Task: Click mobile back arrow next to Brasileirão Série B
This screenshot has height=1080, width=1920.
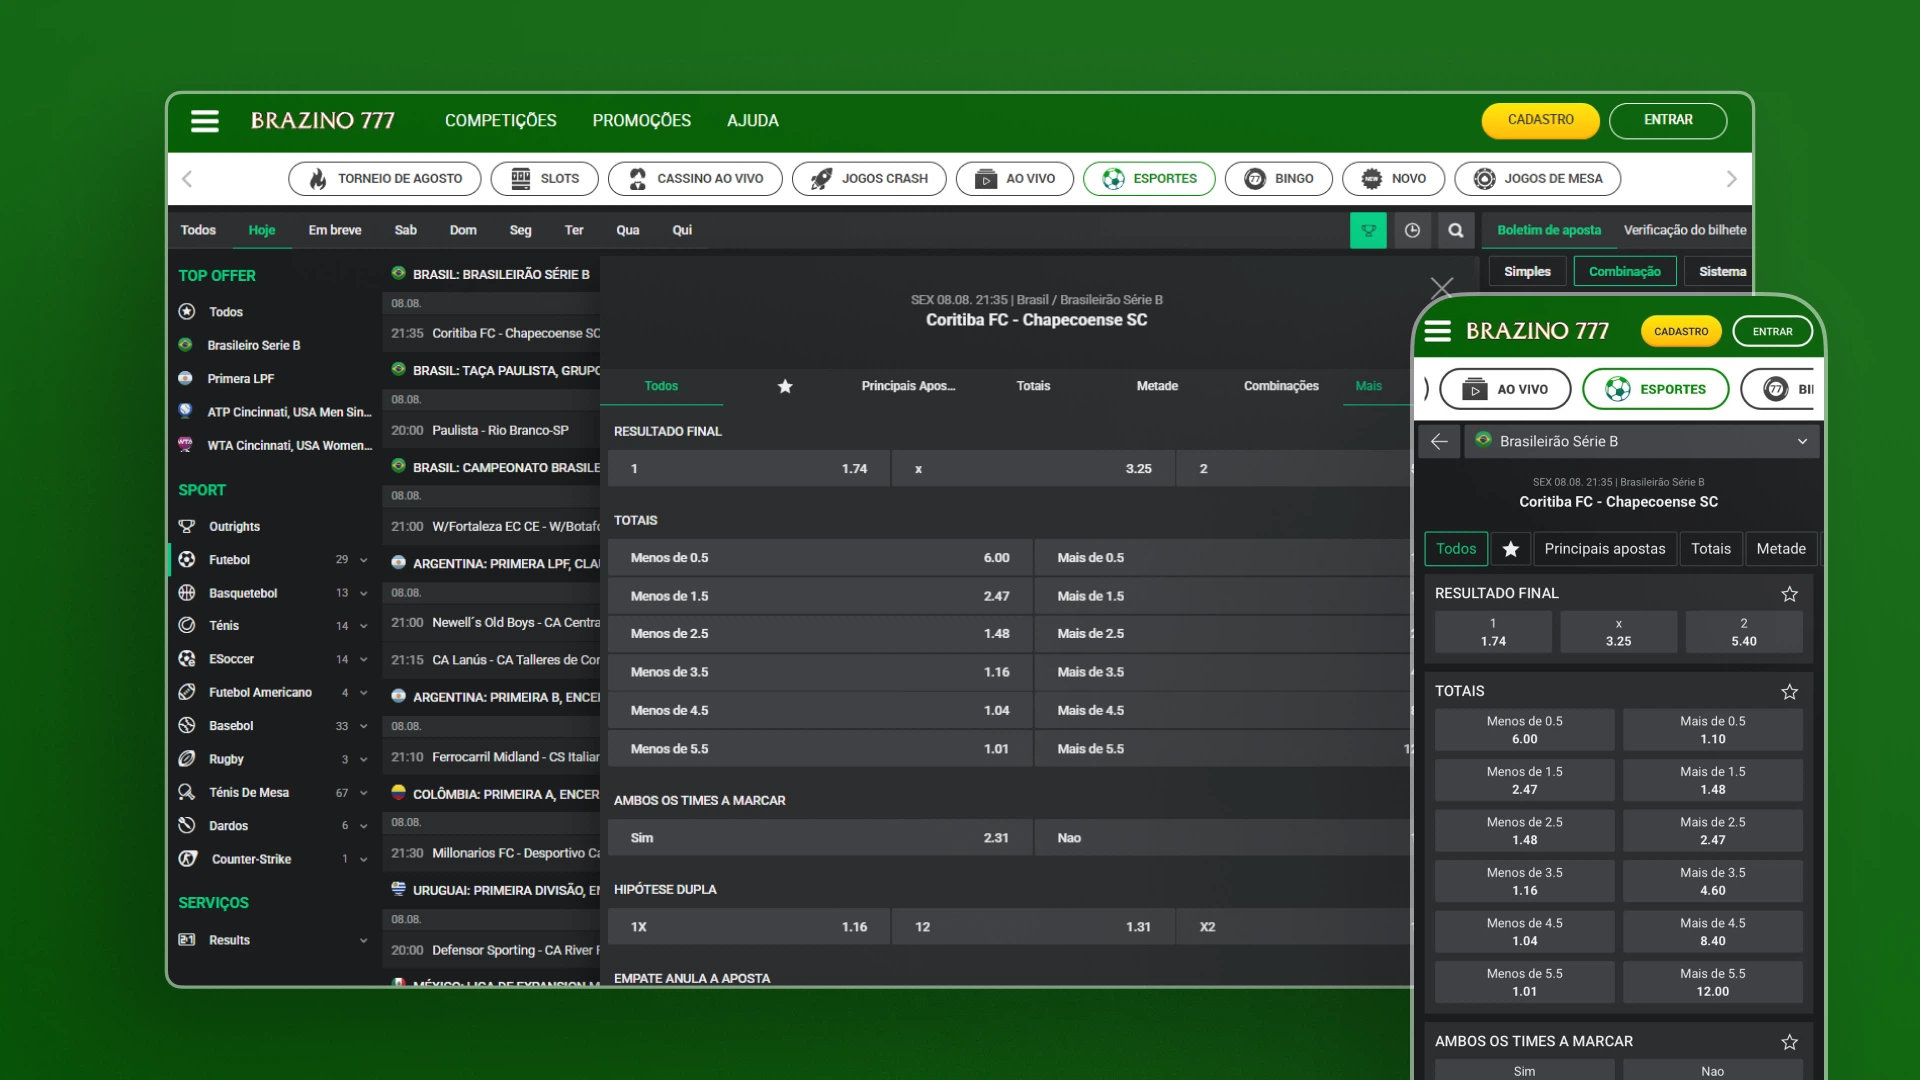Action: point(1439,441)
